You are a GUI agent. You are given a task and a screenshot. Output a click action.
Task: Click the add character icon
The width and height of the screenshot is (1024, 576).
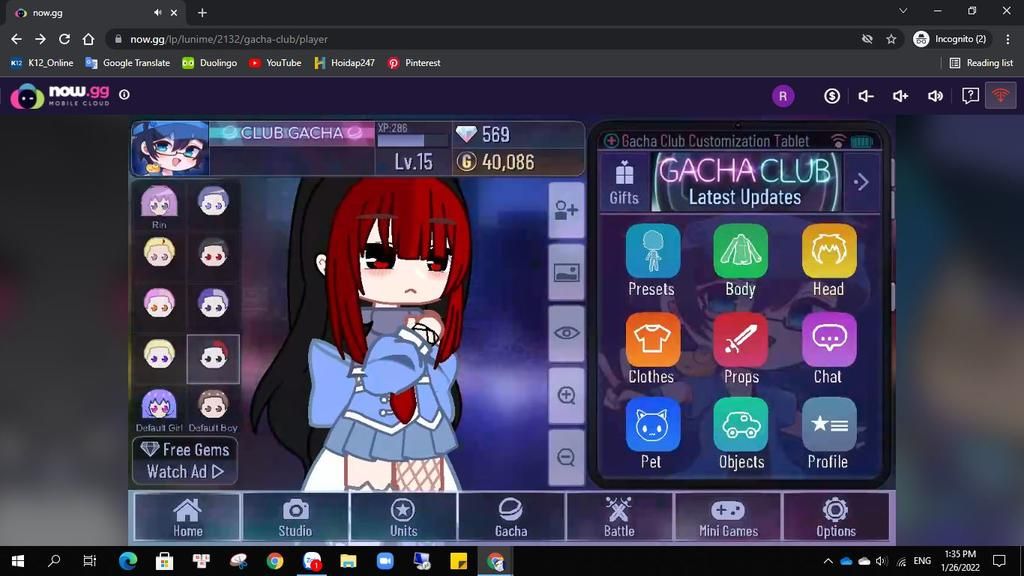[566, 210]
